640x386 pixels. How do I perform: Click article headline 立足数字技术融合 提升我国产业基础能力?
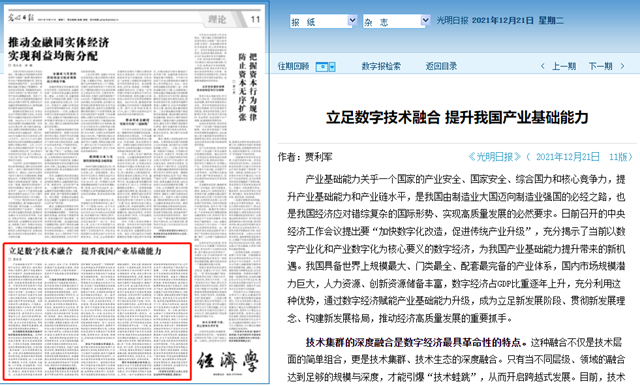[x=457, y=118]
